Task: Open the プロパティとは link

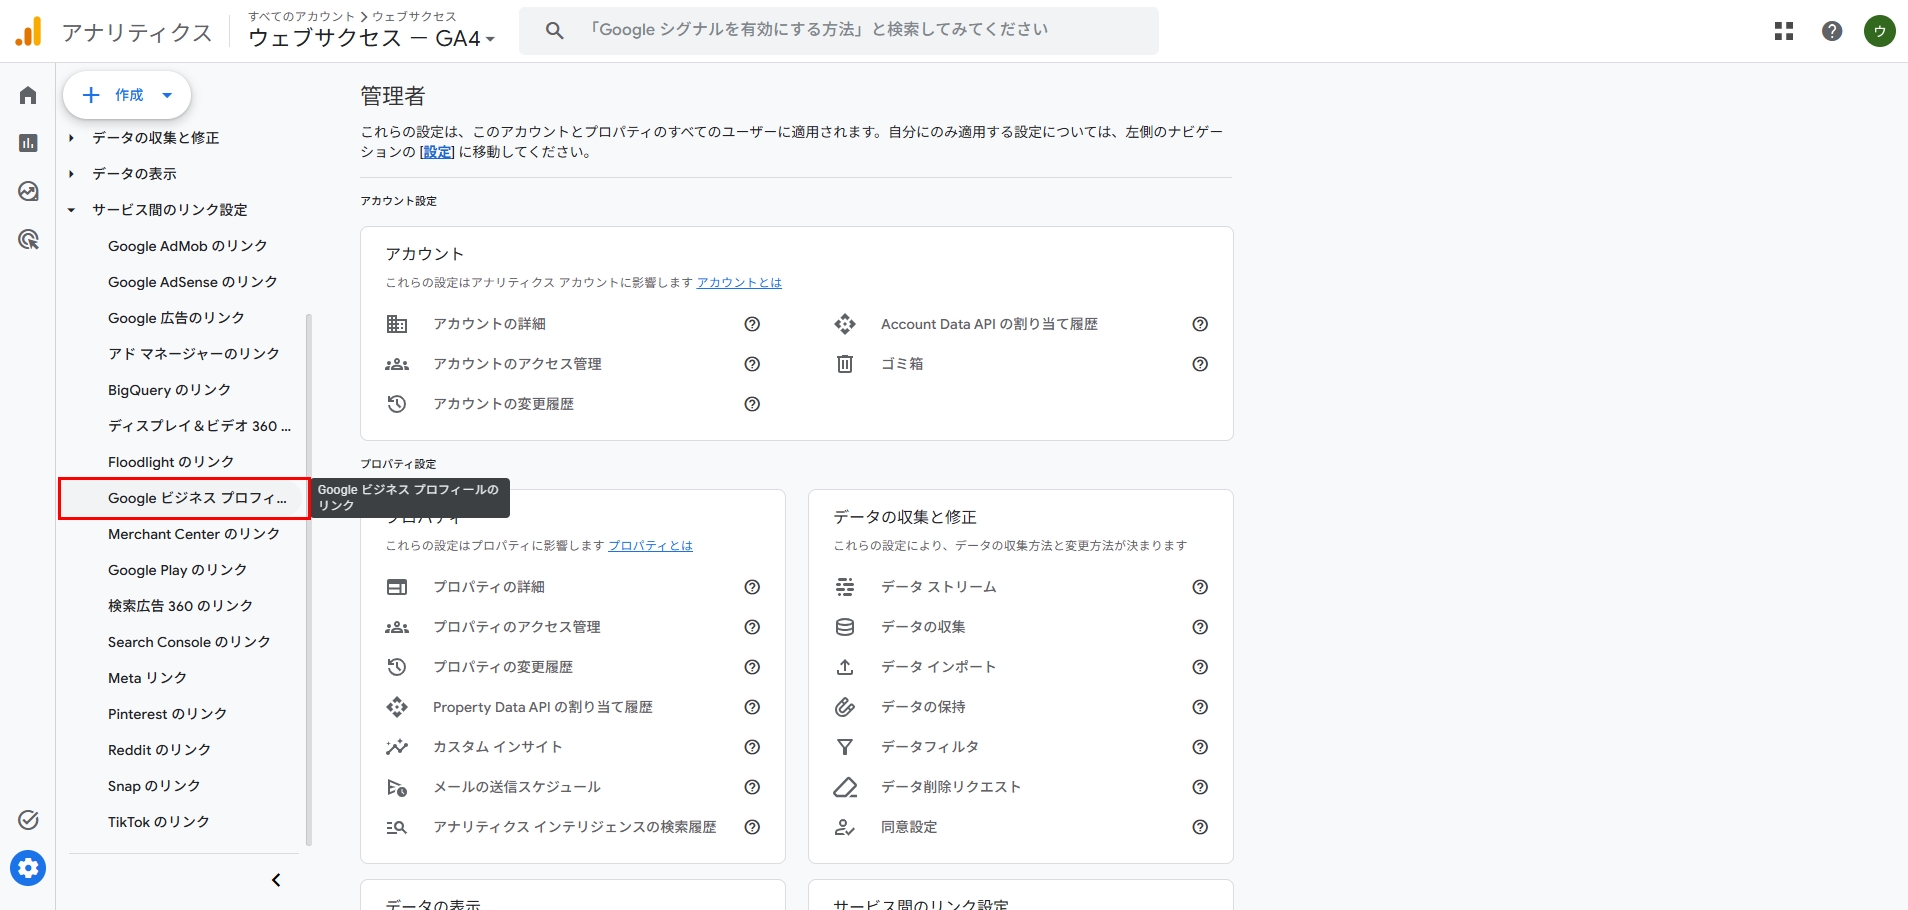Action: [x=650, y=546]
